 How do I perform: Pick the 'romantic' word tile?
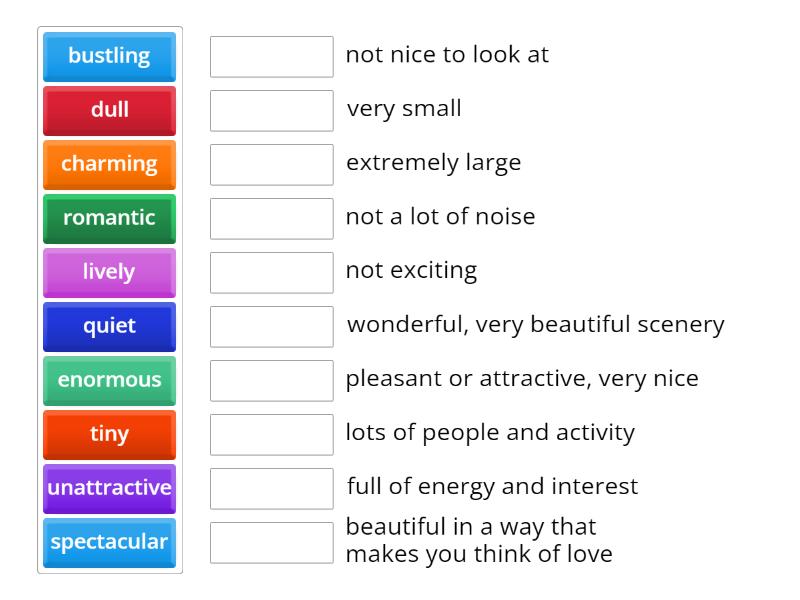coord(109,219)
